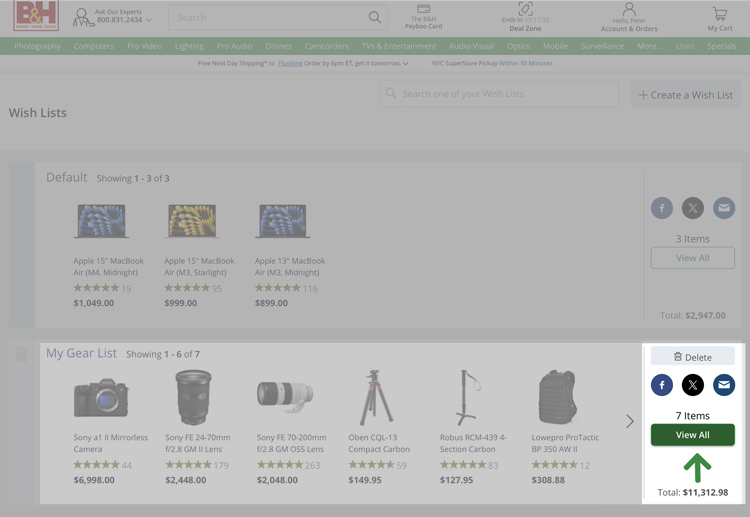Click Apple 15" MacBook Air (M4, Midnight) title
Image resolution: width=750 pixels, height=517 pixels.
109,266
